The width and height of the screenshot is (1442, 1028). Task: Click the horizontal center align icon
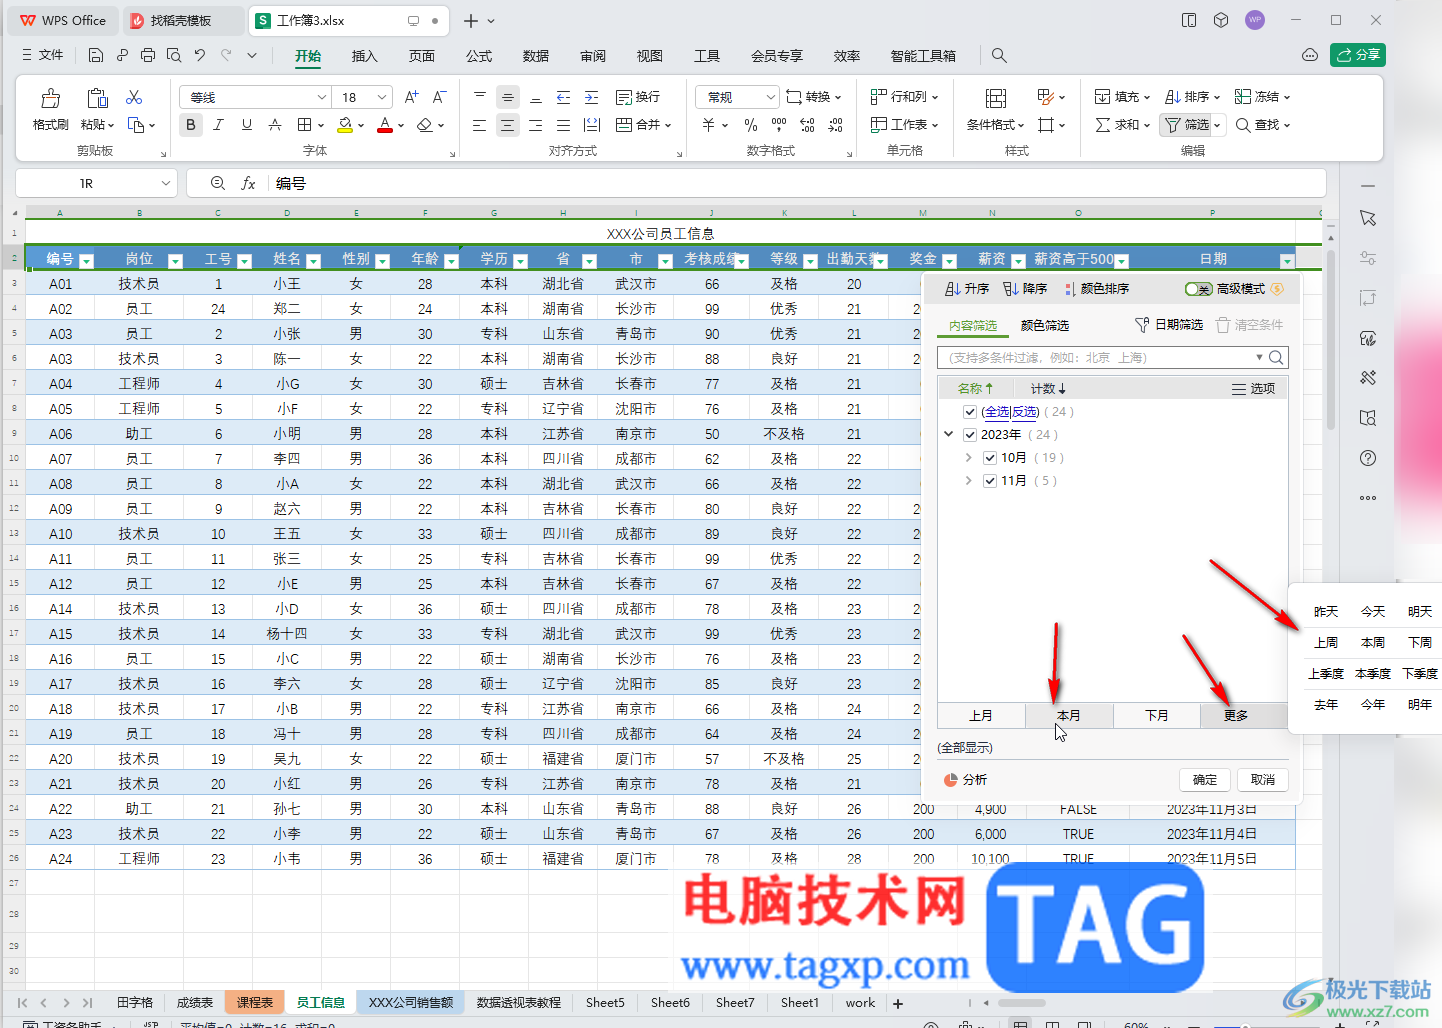pos(508,125)
